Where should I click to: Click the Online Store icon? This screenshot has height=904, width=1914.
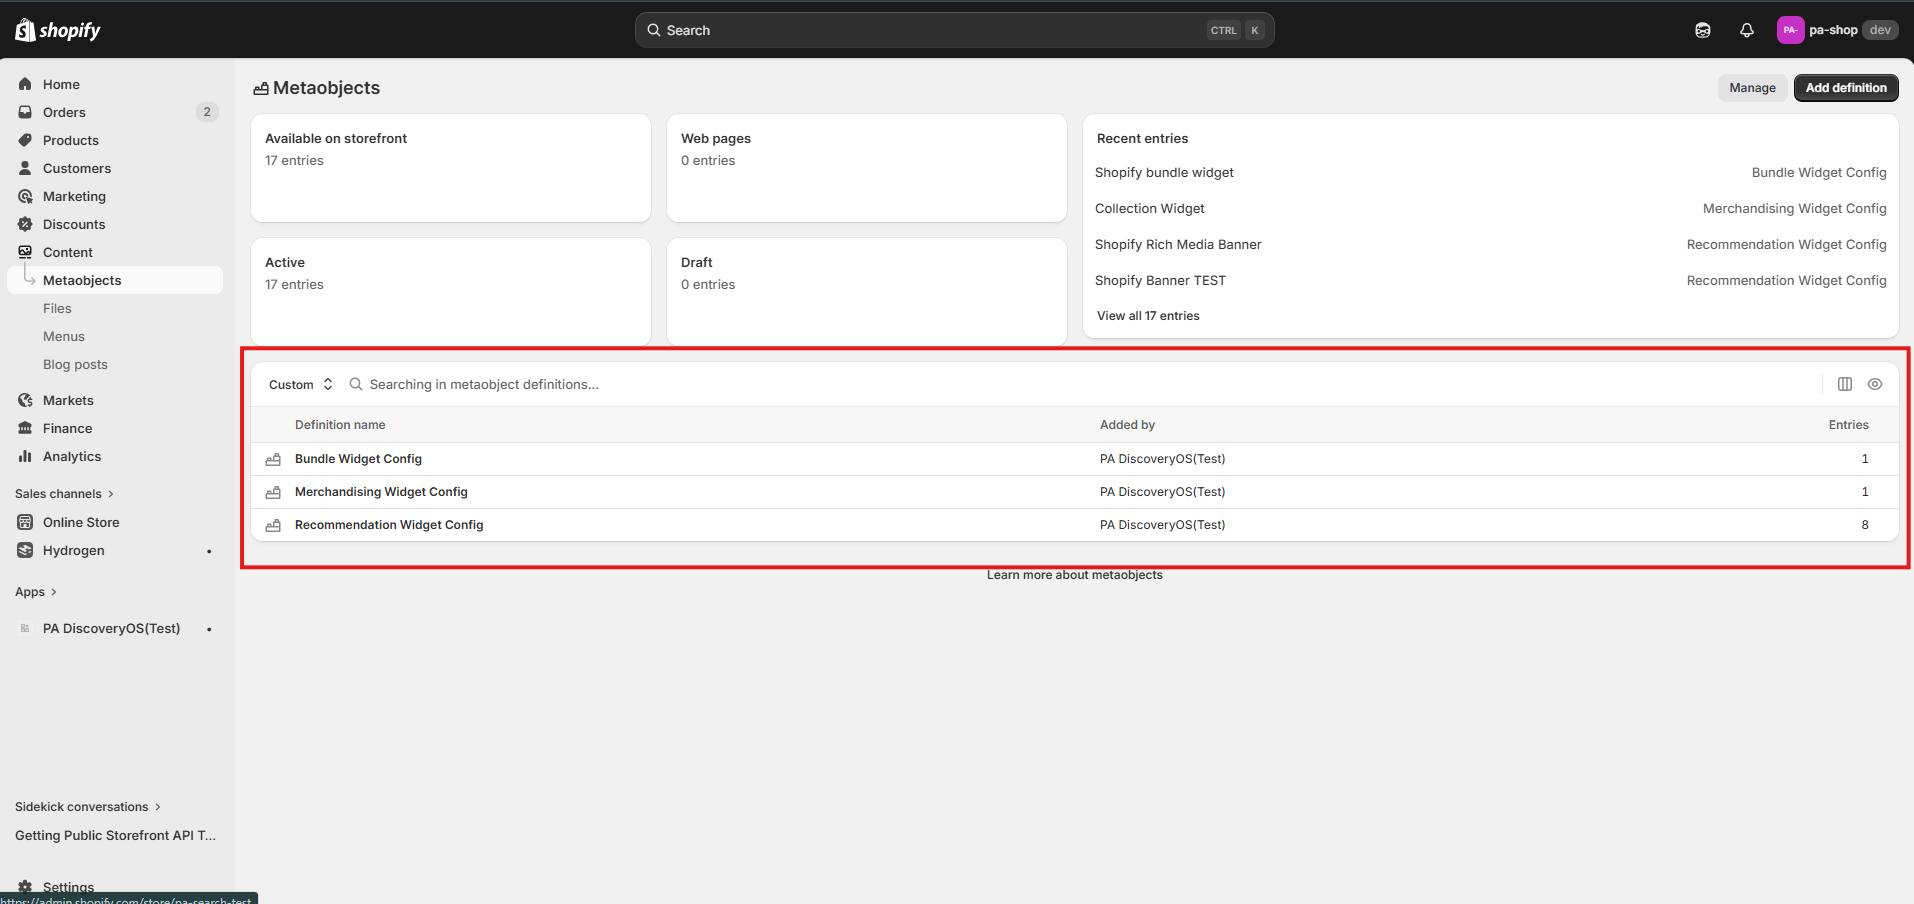[25, 522]
